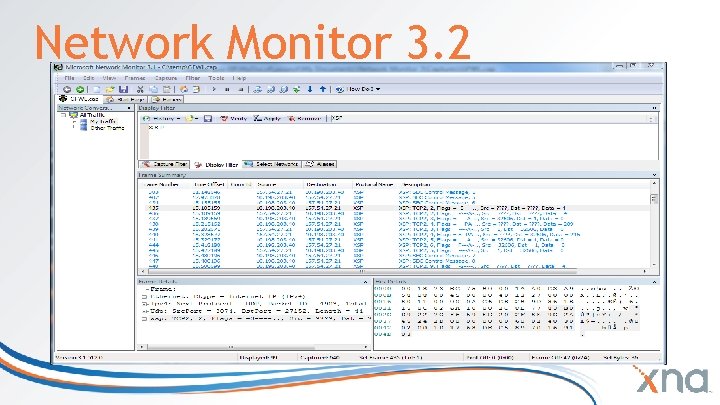Image resolution: width=720 pixels, height=405 pixels.
Task: Start capture with the play icon
Action: 214,89
